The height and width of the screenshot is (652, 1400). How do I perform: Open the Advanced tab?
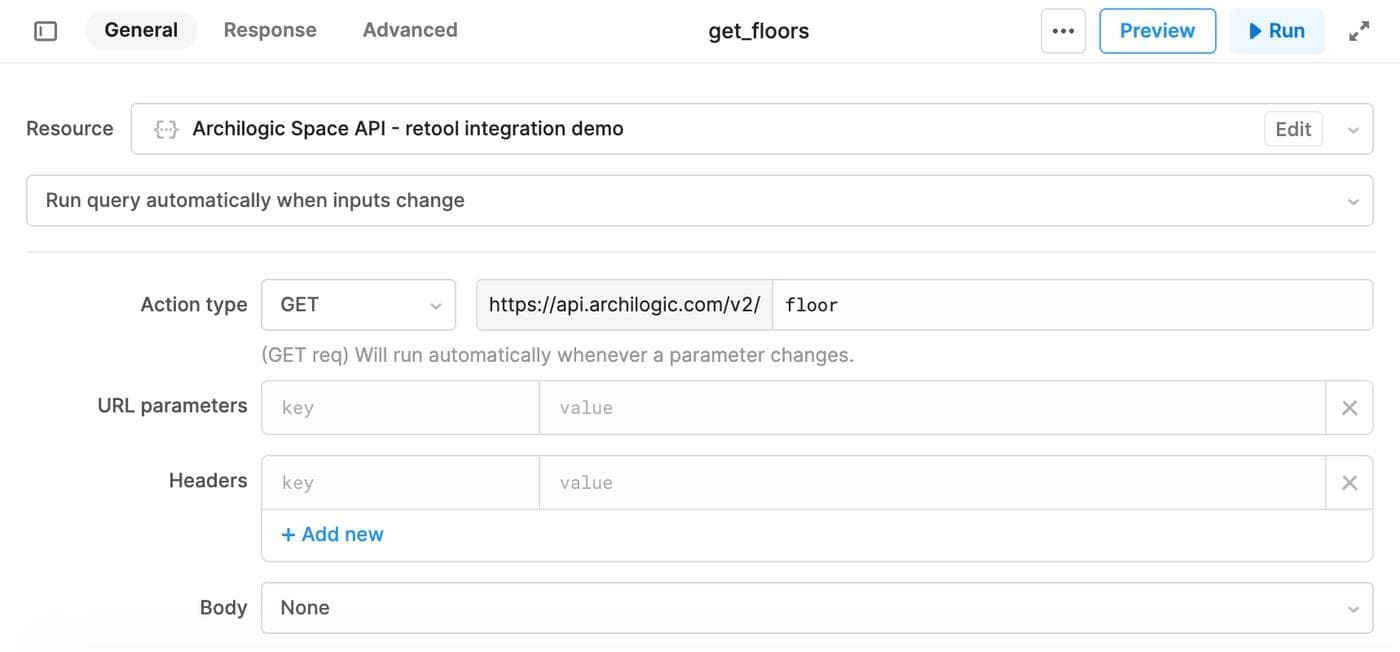point(410,30)
